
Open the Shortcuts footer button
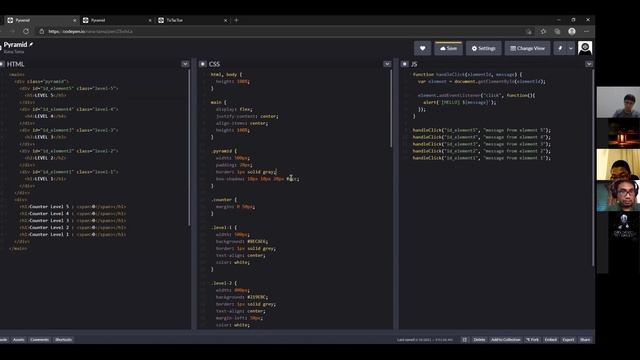63,340
